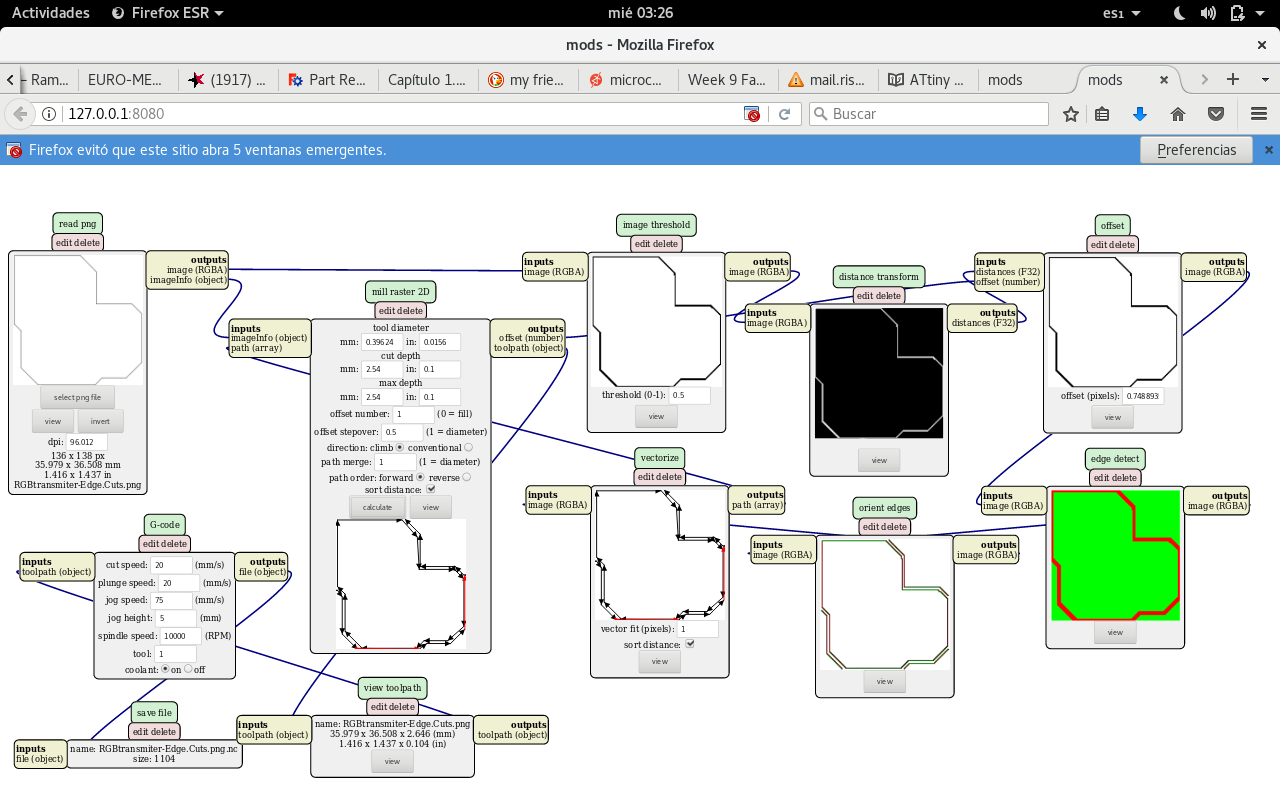The image size is (1280, 800).
Task: Click invert button in read png
Action: point(100,421)
